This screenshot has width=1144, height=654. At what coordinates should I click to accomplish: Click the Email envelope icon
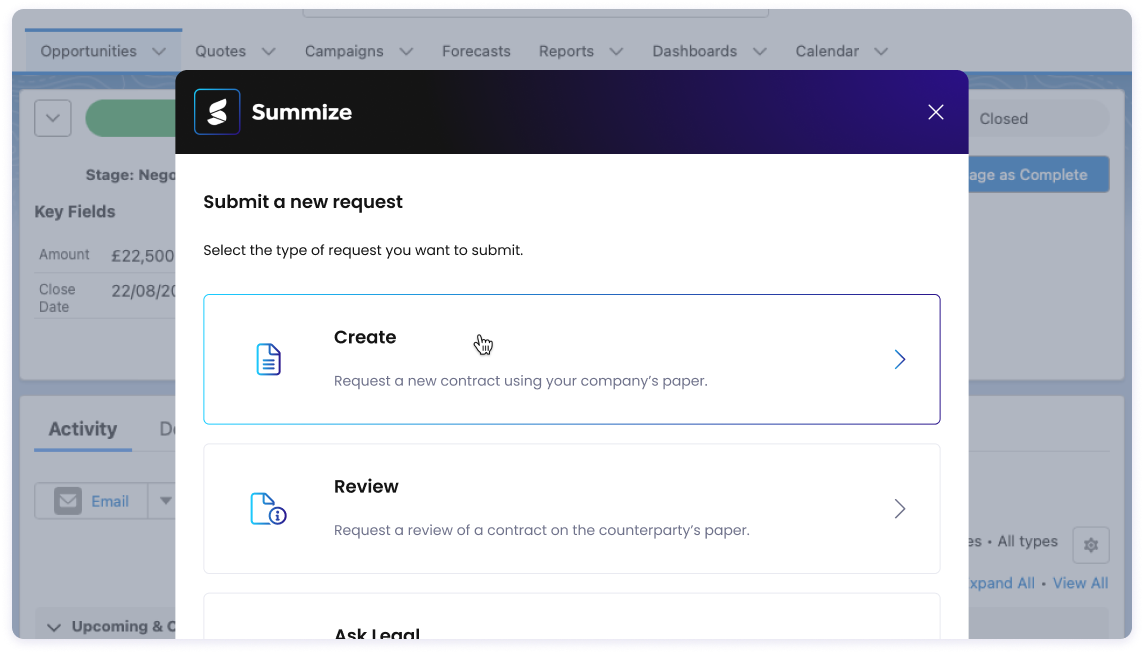[x=68, y=501]
